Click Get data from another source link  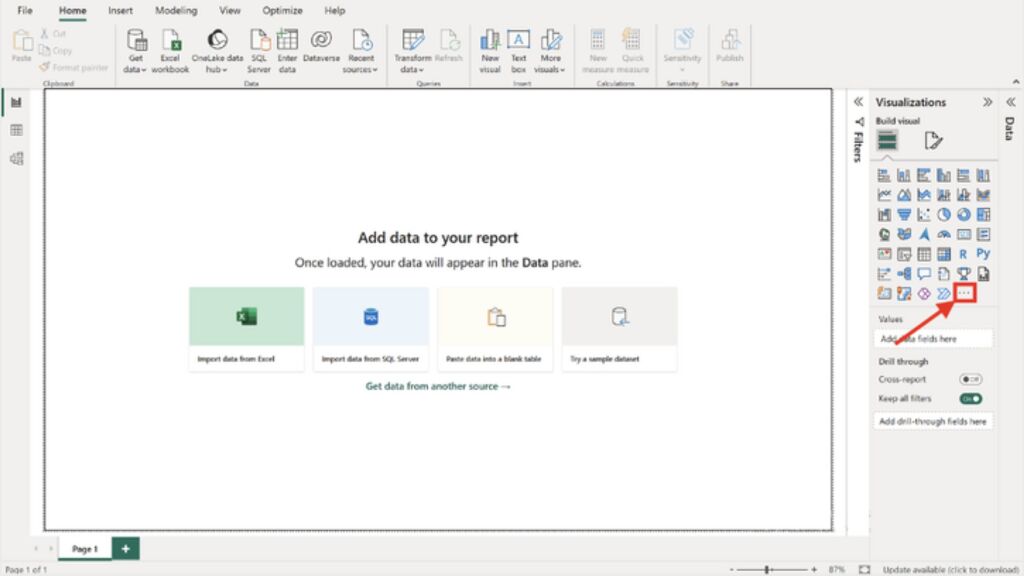[x=438, y=386]
